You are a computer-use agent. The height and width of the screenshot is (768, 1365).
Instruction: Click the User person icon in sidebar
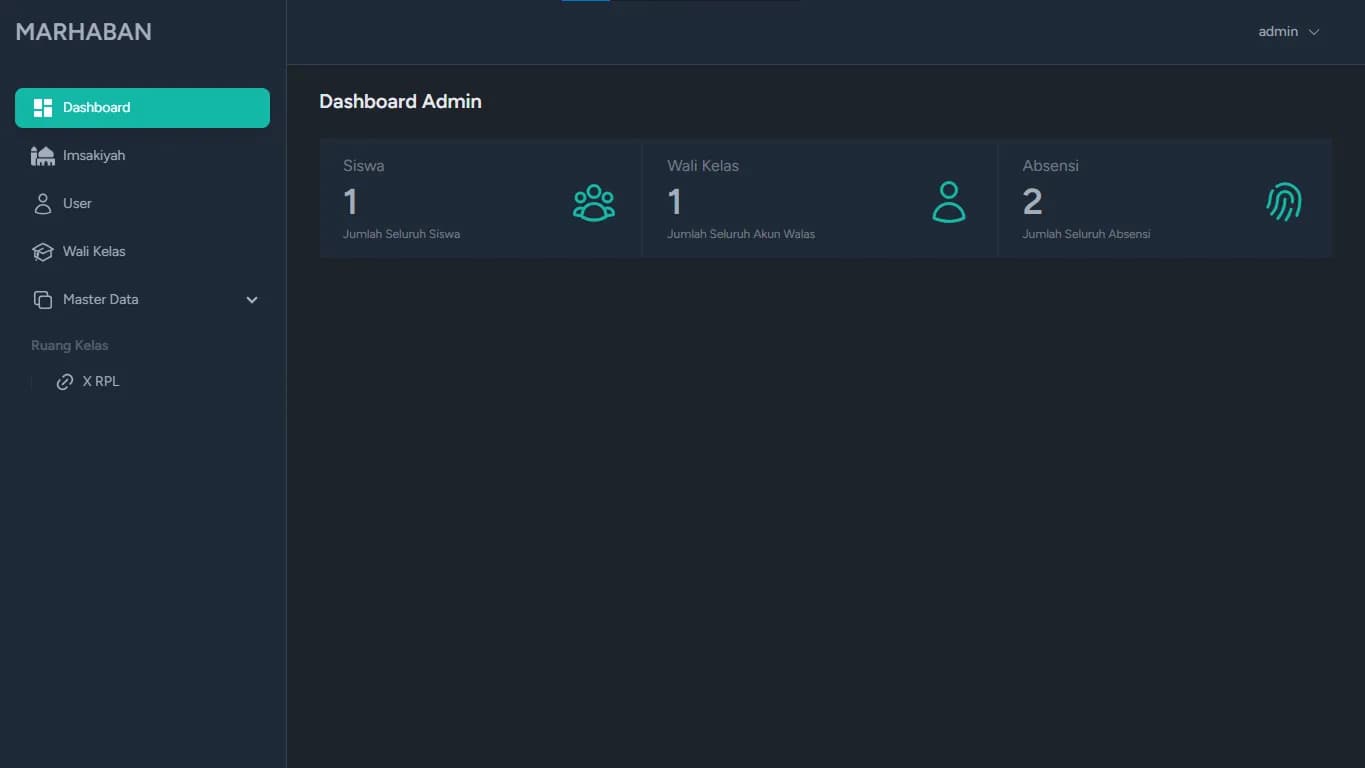pos(42,204)
